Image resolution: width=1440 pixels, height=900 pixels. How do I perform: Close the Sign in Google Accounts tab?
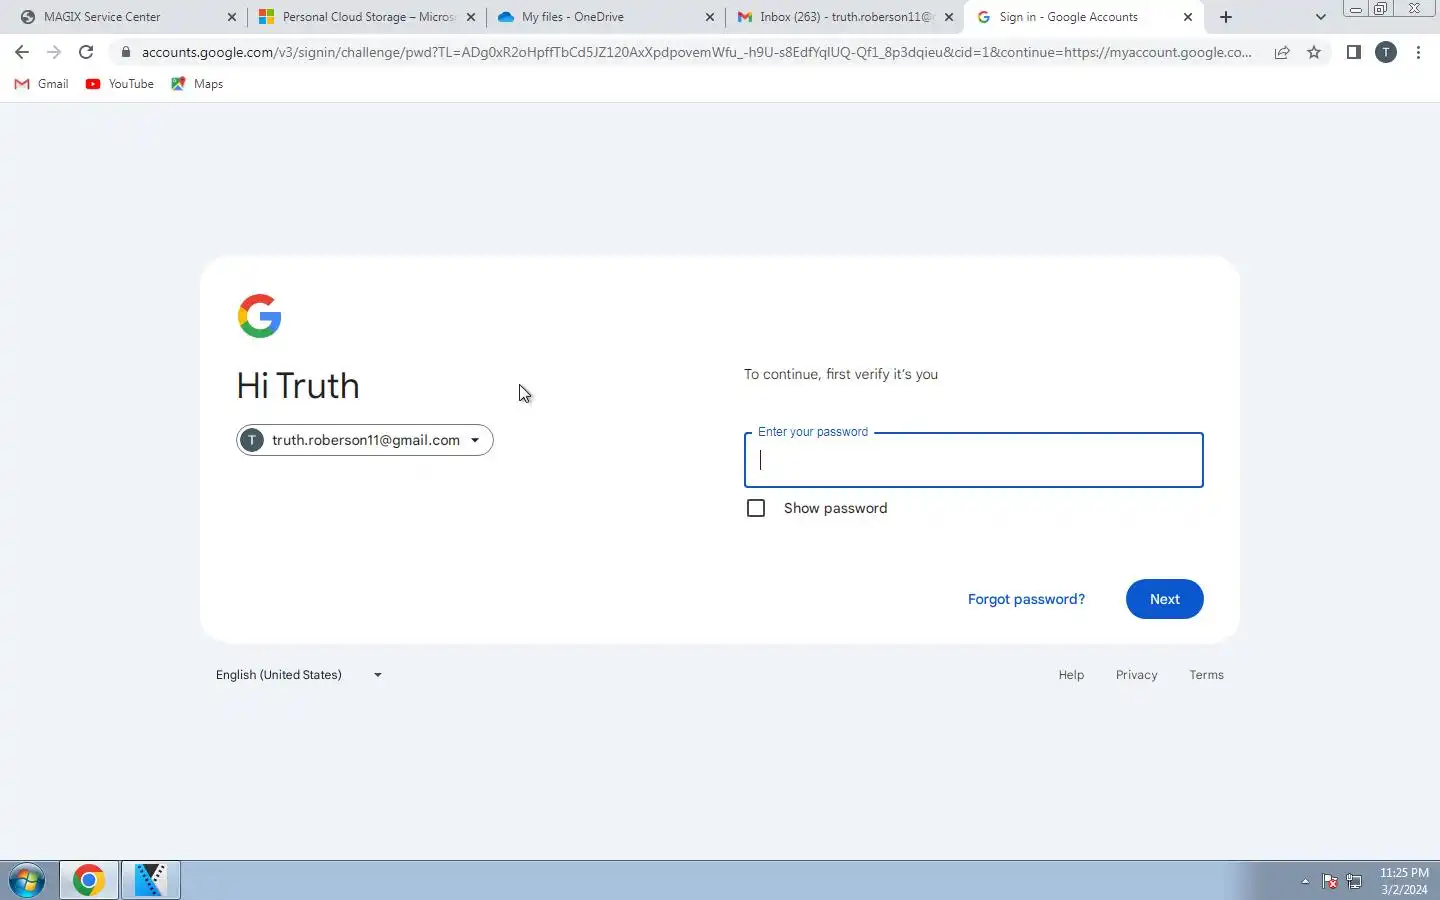pos(1188,17)
